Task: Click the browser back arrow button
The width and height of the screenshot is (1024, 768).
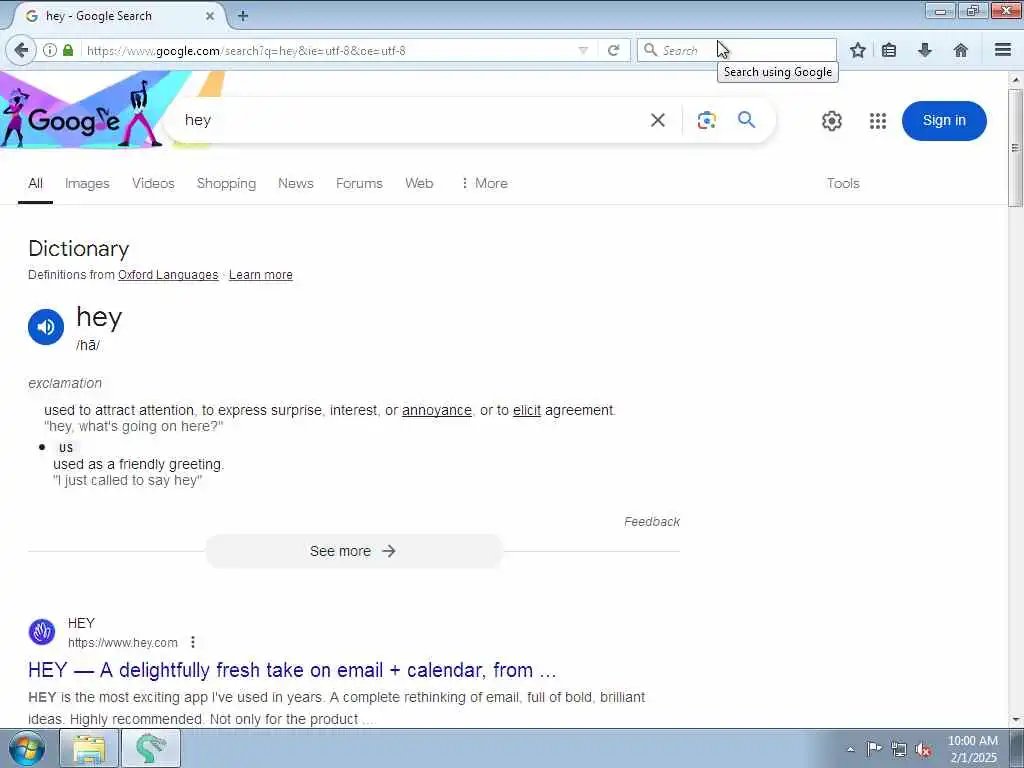Action: click(21, 50)
